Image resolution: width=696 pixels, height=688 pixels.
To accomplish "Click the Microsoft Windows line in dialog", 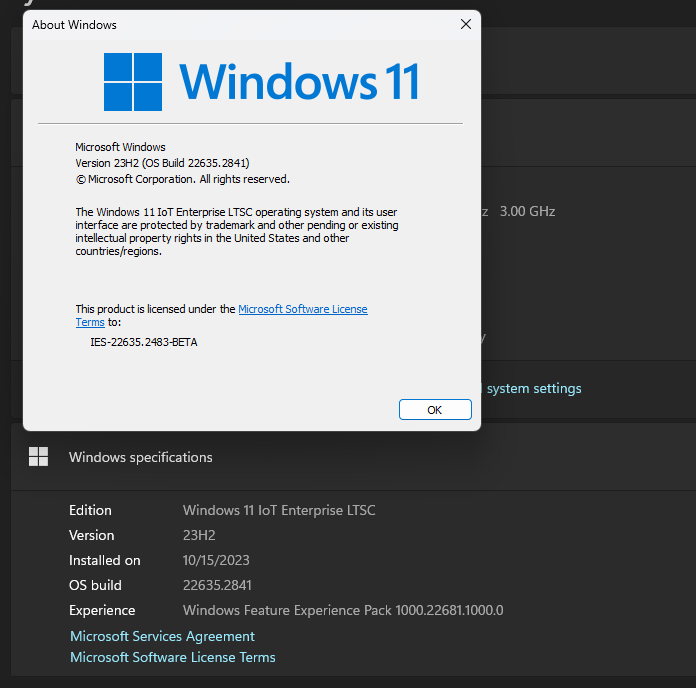I will coord(120,147).
